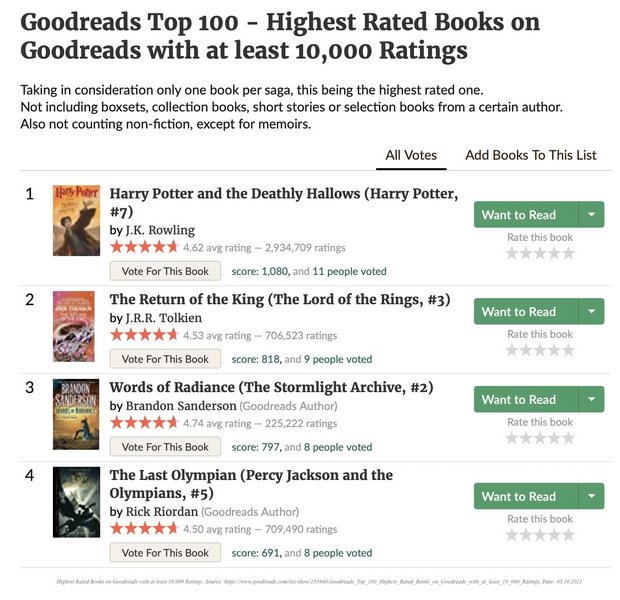Expand shelf dropdown for Words of Radiance
This screenshot has height=600, width=620.
point(591,399)
